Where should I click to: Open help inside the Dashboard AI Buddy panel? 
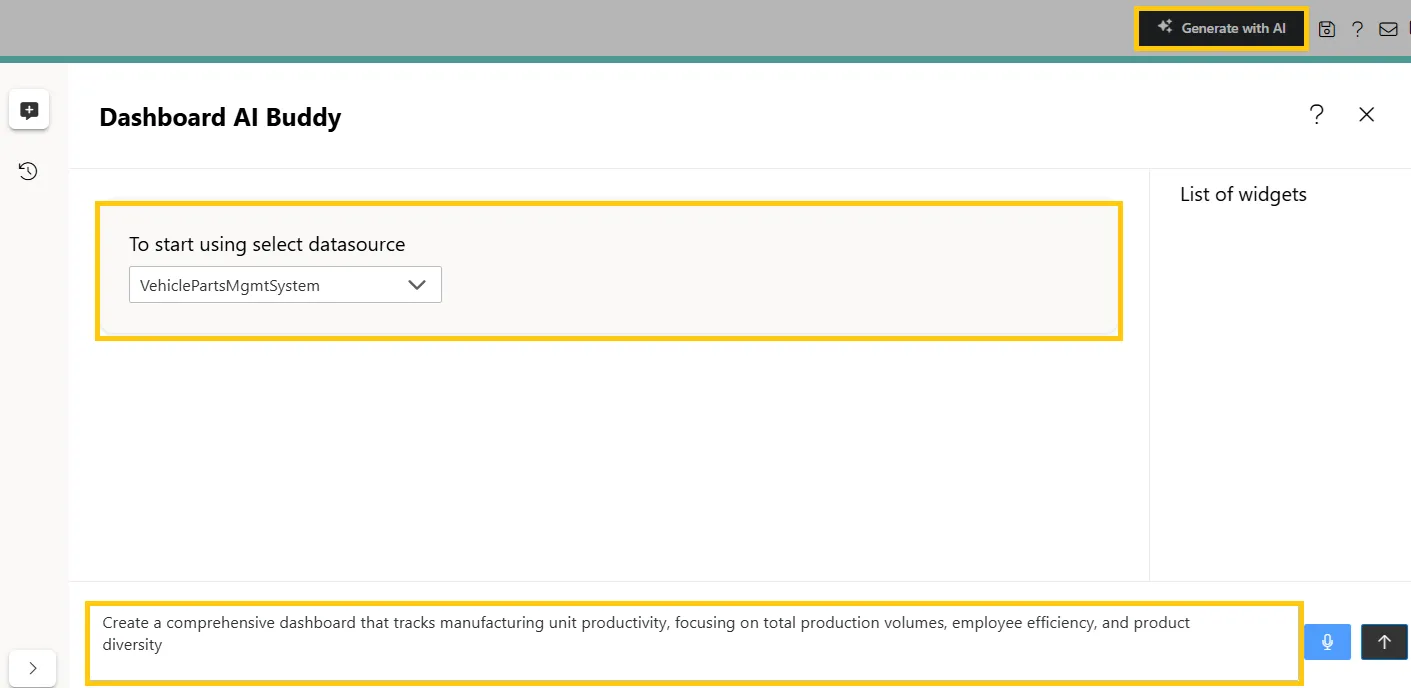[1317, 114]
